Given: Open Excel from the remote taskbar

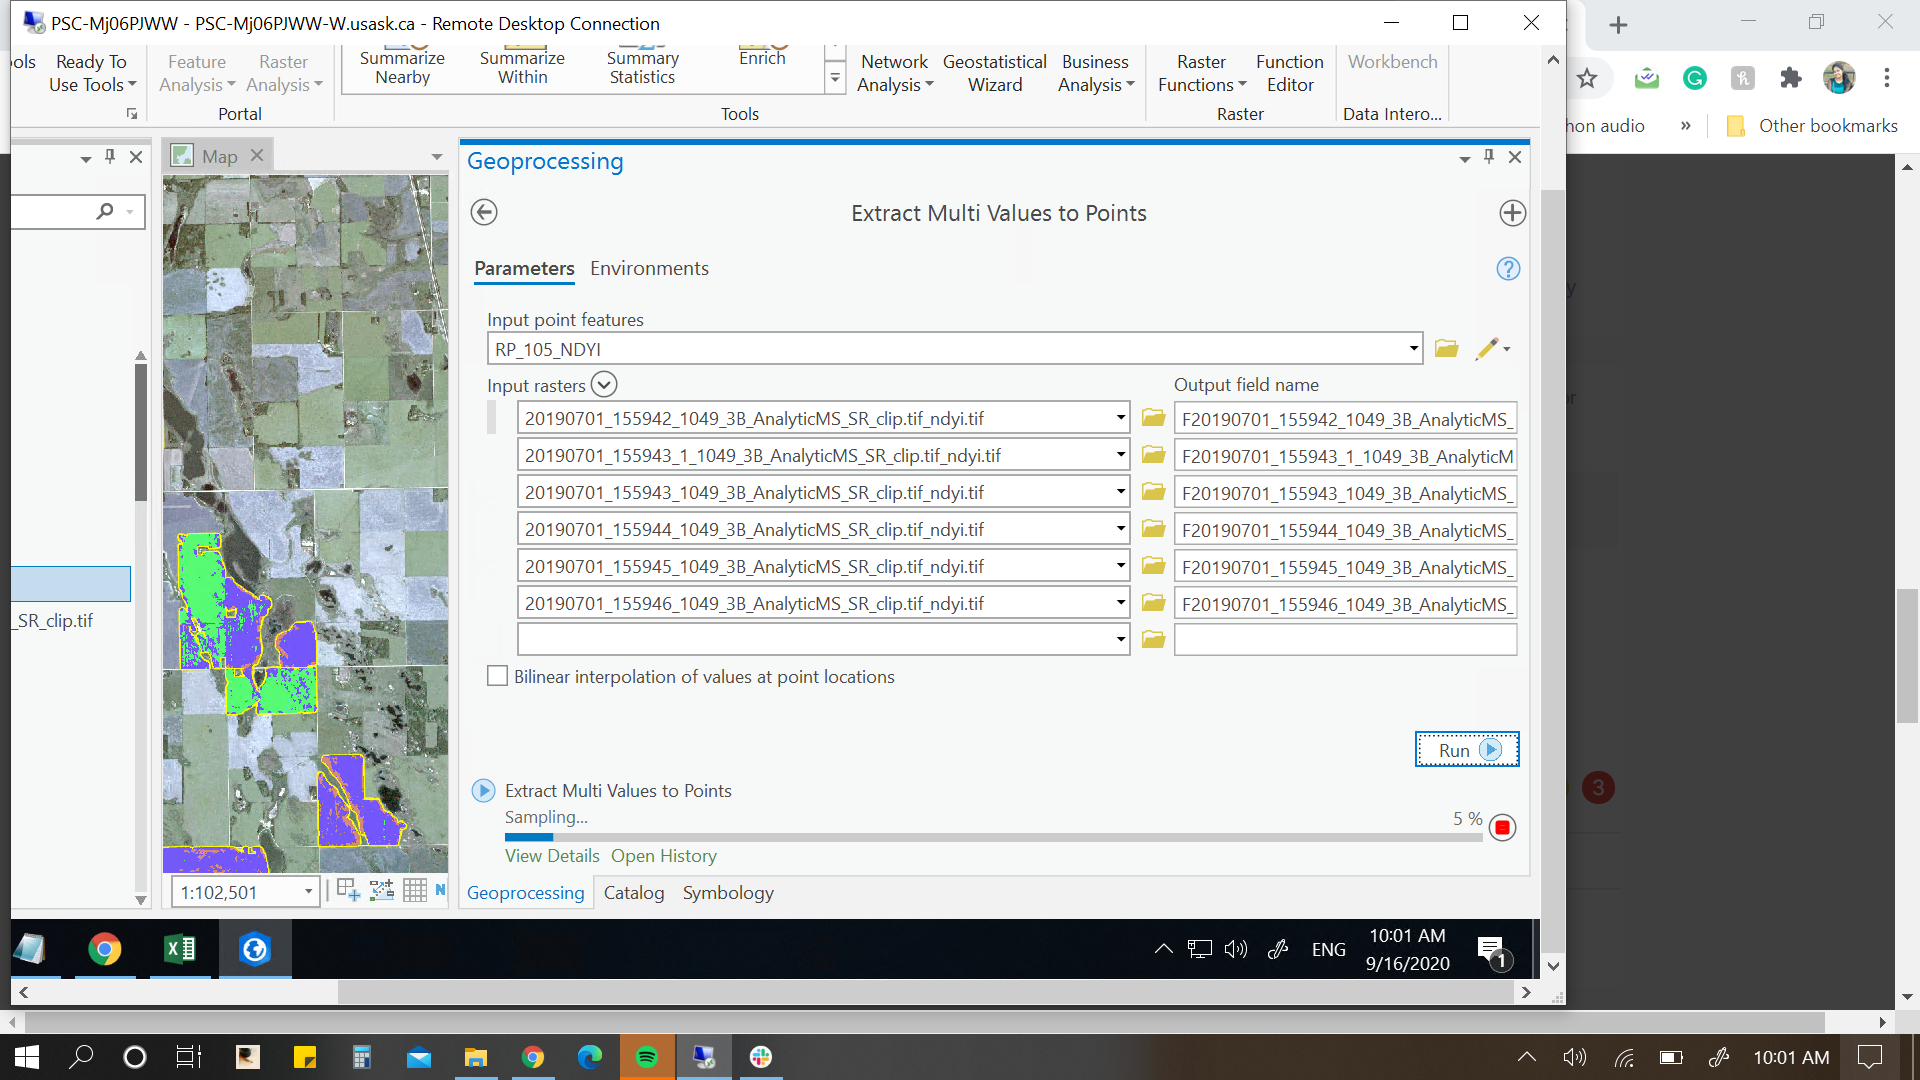Looking at the screenshot, I should (180, 948).
